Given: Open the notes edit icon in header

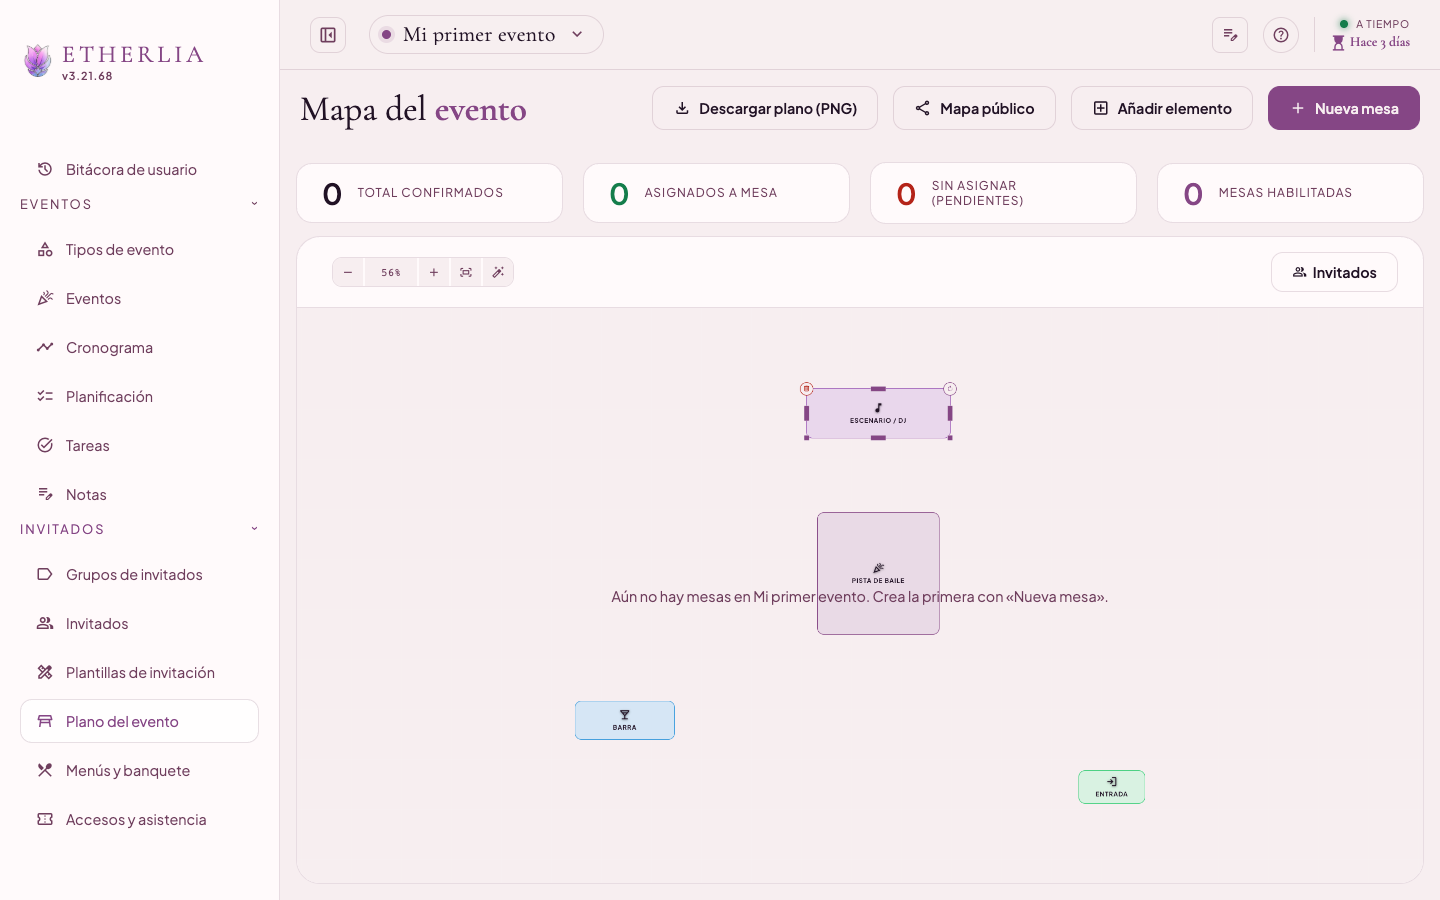Looking at the screenshot, I should [1230, 35].
